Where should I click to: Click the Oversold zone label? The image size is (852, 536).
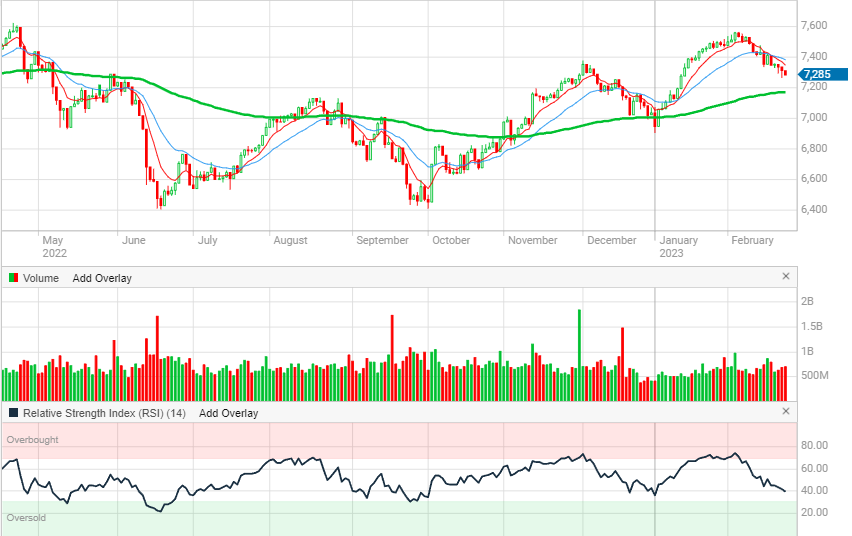coord(27,518)
